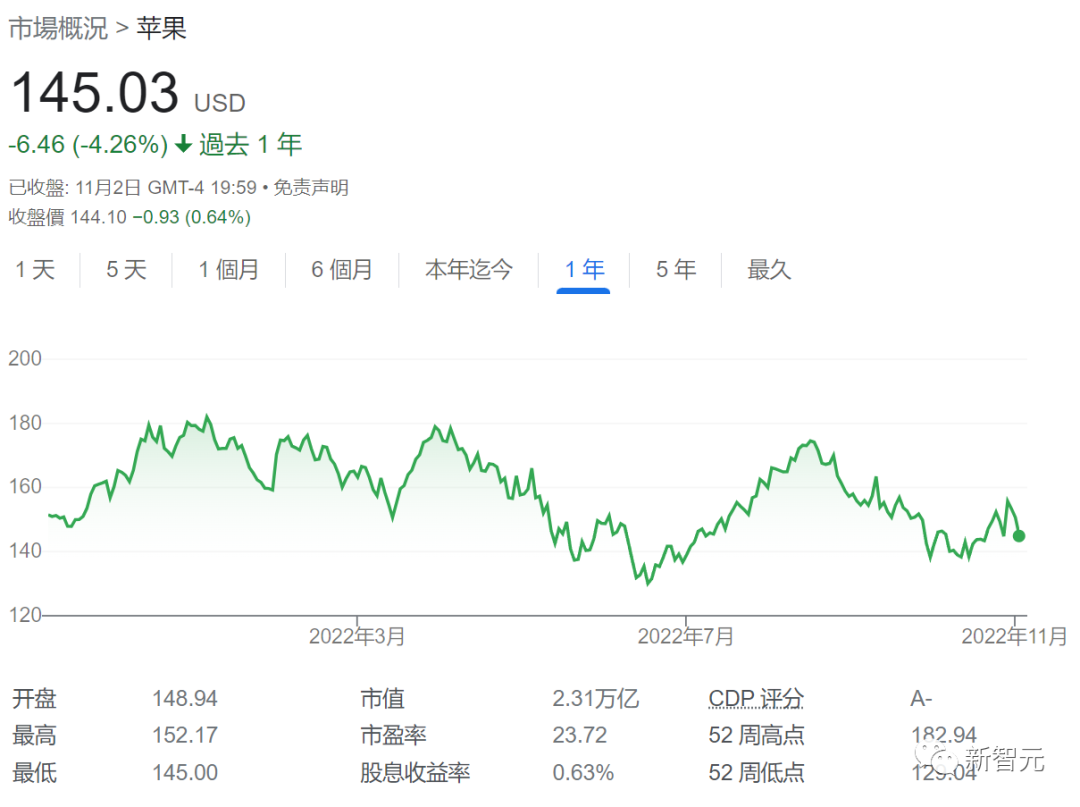Click the 股息收益率 label
1080x807 pixels.
tap(415, 773)
